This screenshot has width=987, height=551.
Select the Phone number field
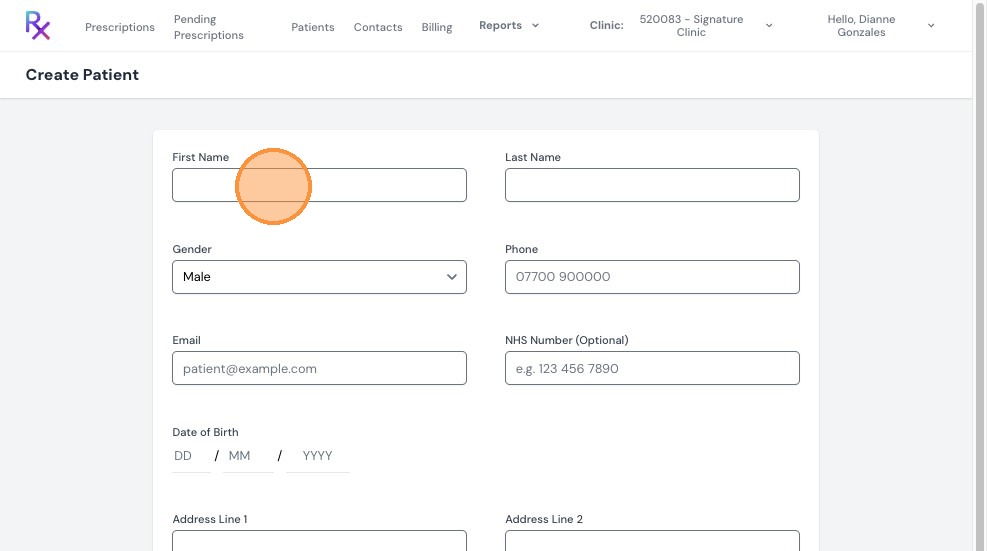[x=652, y=277]
